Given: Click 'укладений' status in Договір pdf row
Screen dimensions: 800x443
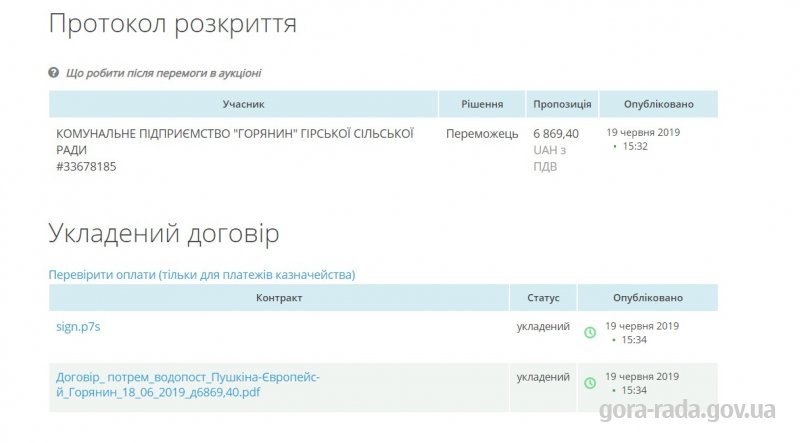Looking at the screenshot, I should pyautogui.click(x=543, y=377).
